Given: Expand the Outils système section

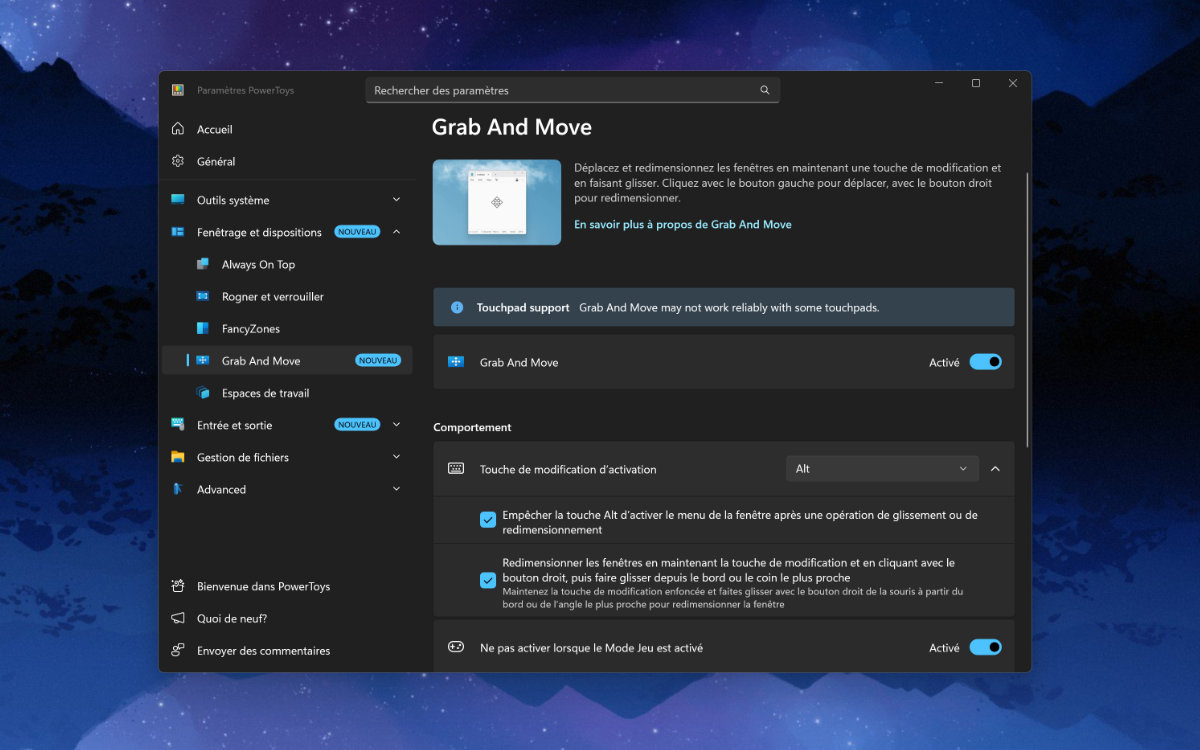Looking at the screenshot, I should pos(396,200).
